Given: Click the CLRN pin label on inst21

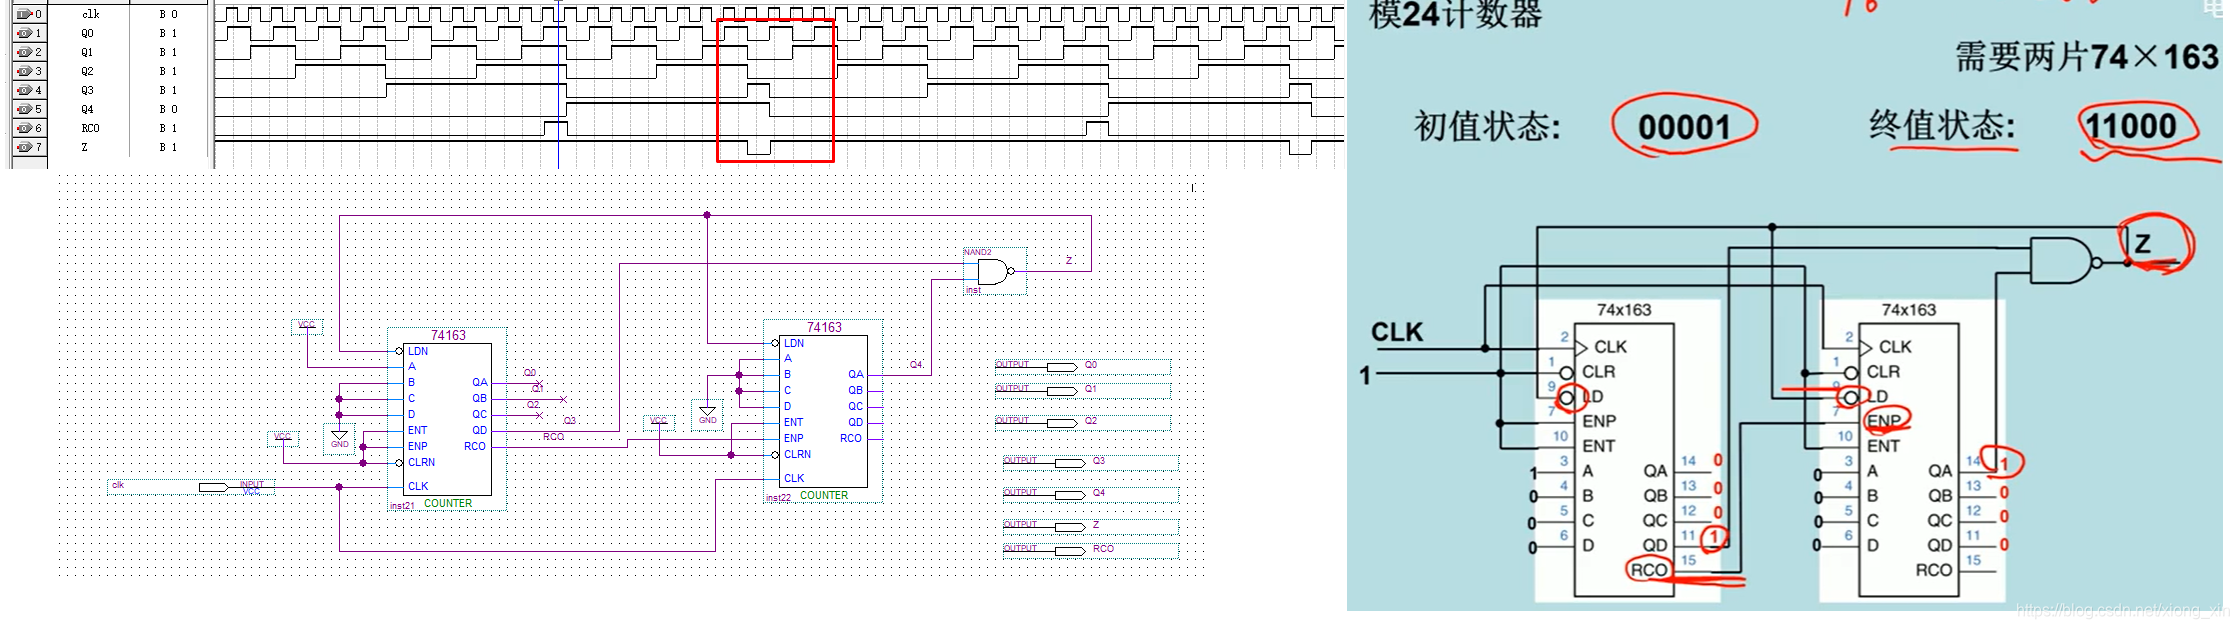Looking at the screenshot, I should pos(421,462).
